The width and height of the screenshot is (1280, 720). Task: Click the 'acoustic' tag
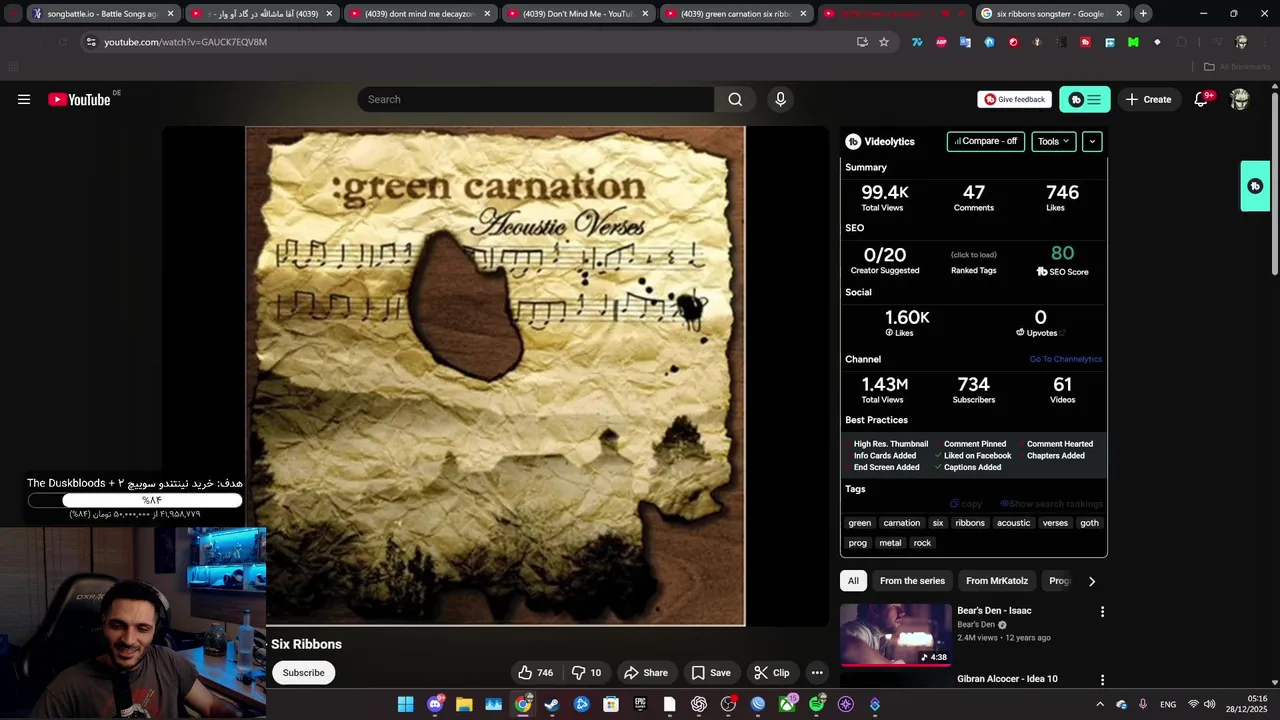click(x=1013, y=523)
